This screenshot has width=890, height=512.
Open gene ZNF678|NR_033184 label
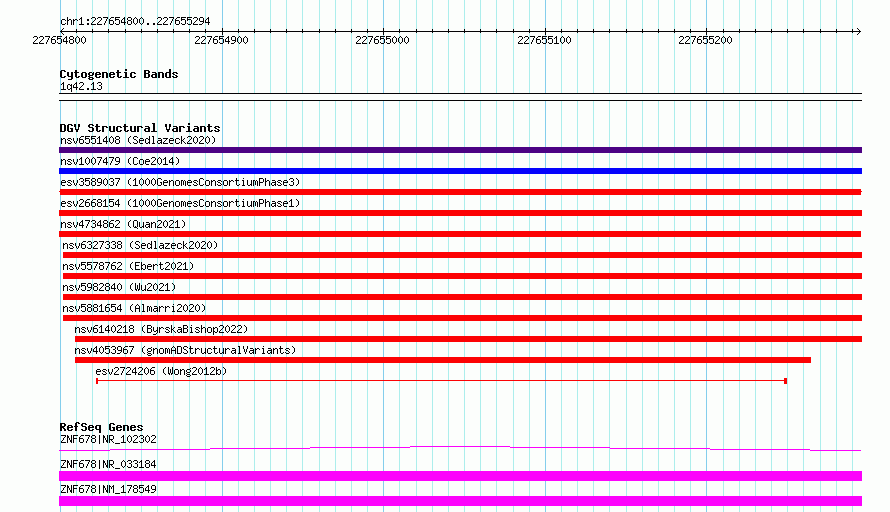coord(108,464)
